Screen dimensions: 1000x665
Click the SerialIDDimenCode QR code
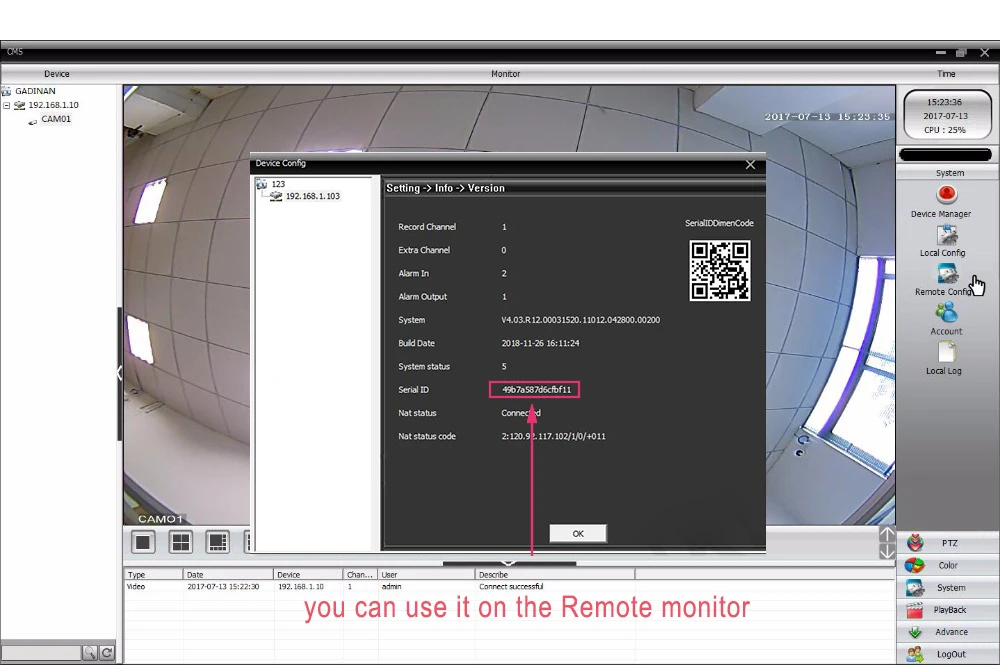pos(719,270)
